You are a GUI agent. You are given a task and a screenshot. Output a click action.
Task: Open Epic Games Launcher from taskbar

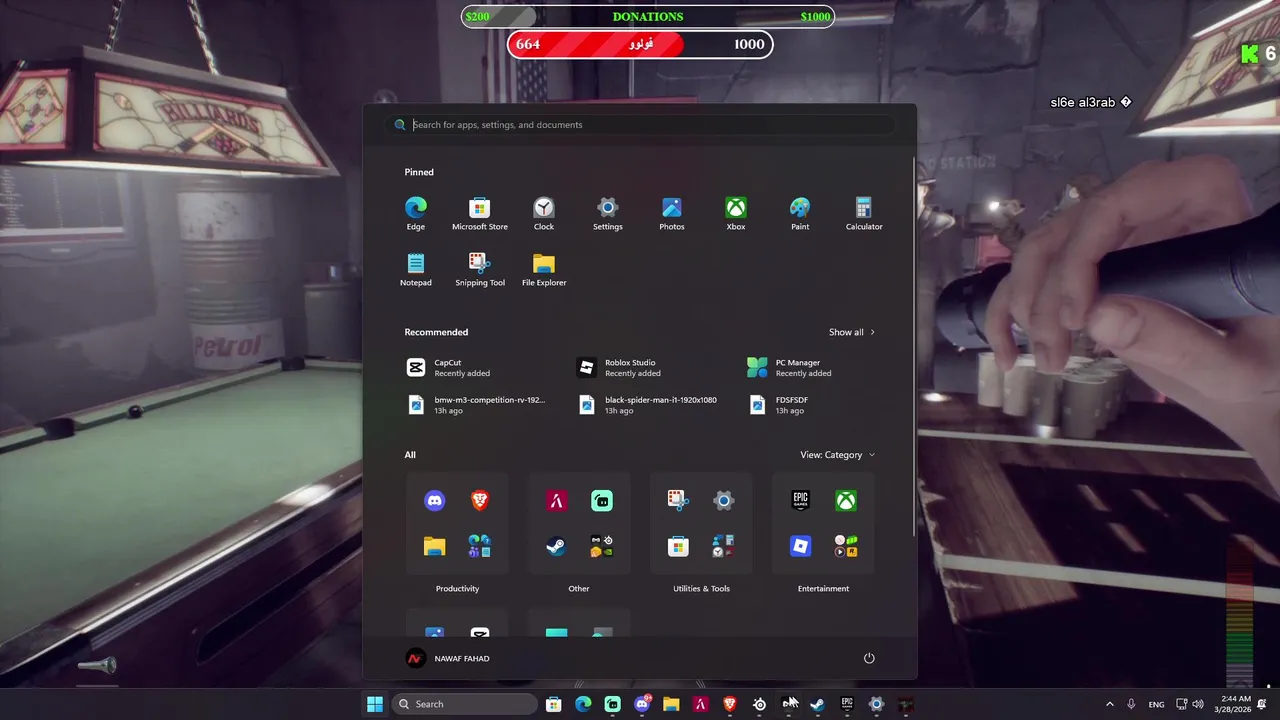click(x=847, y=704)
